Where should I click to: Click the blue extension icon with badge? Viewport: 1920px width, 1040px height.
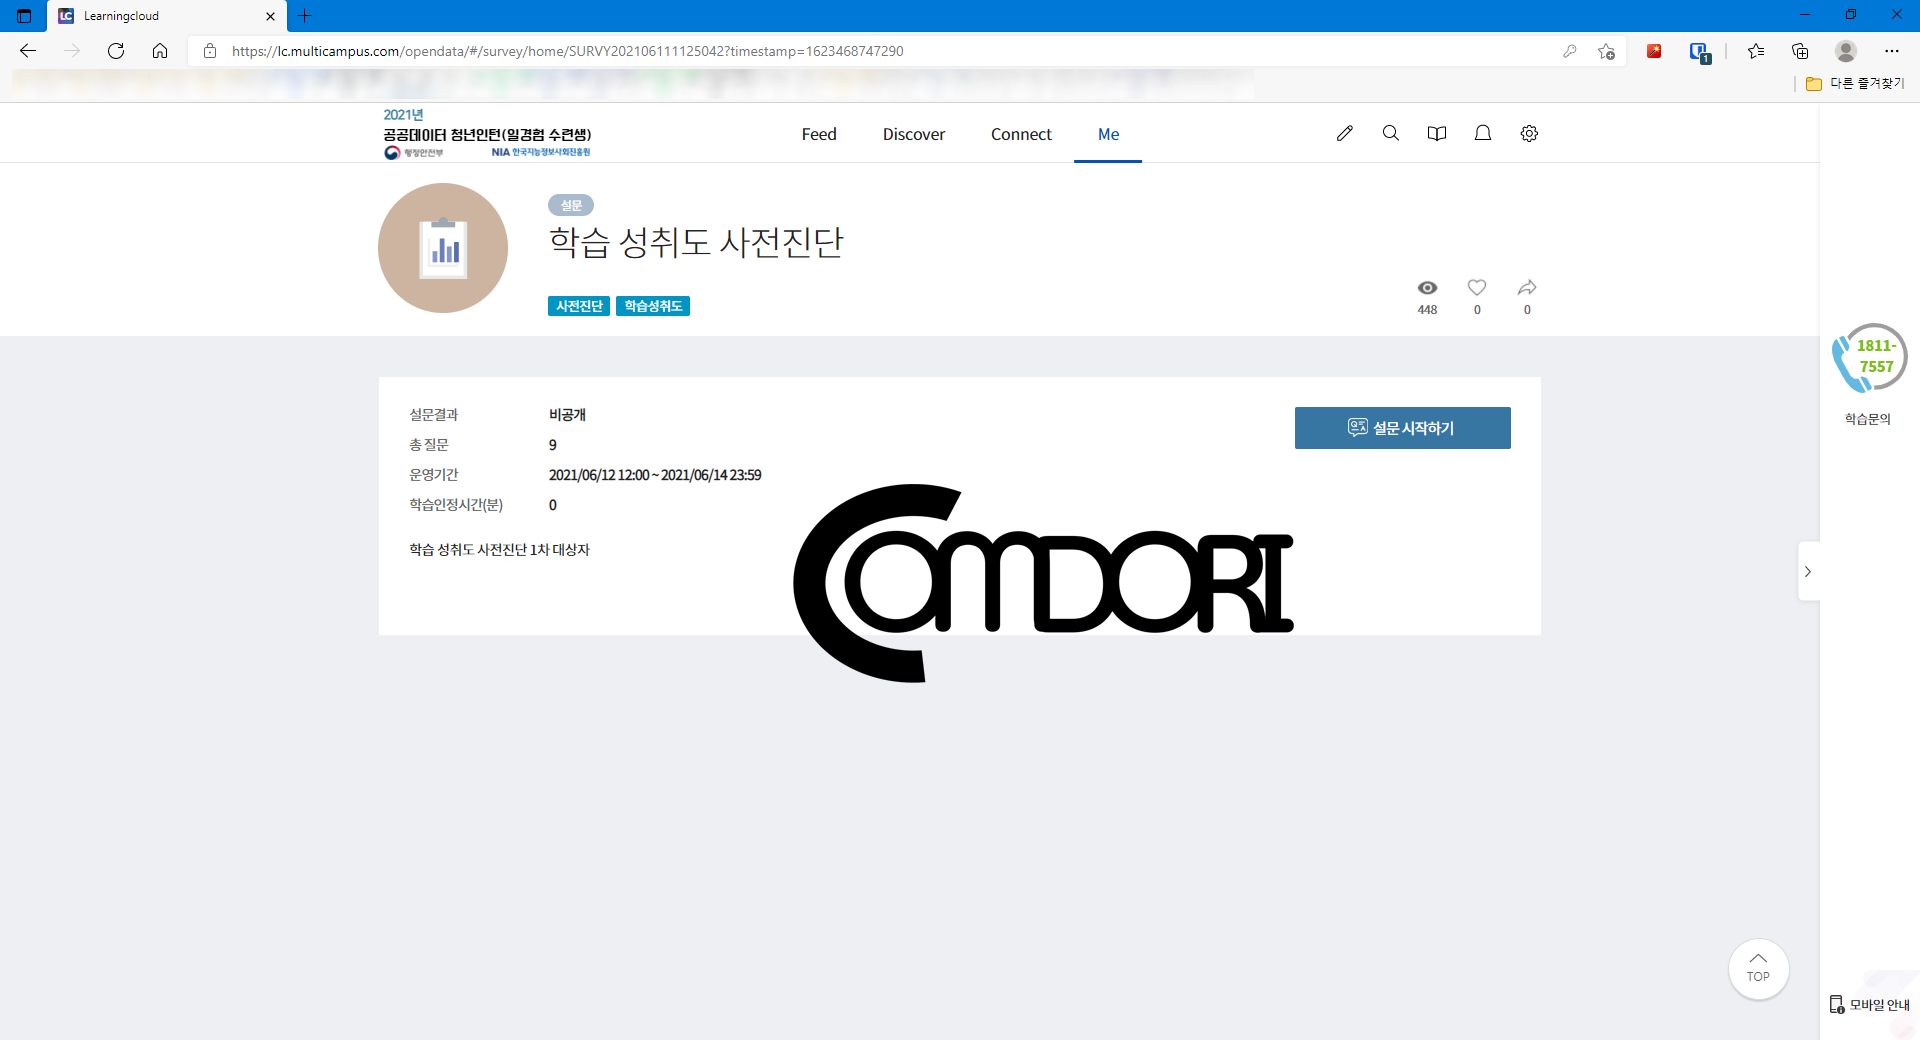coord(1700,52)
